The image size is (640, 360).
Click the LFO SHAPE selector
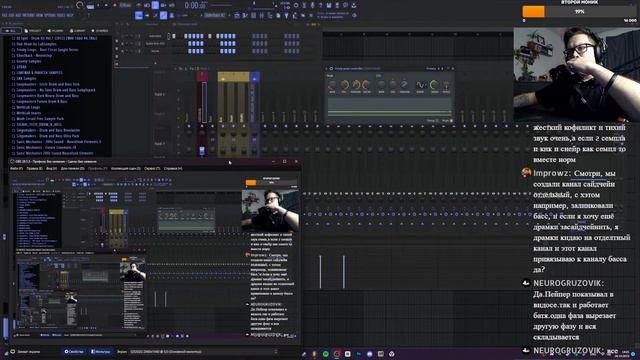coord(420,85)
